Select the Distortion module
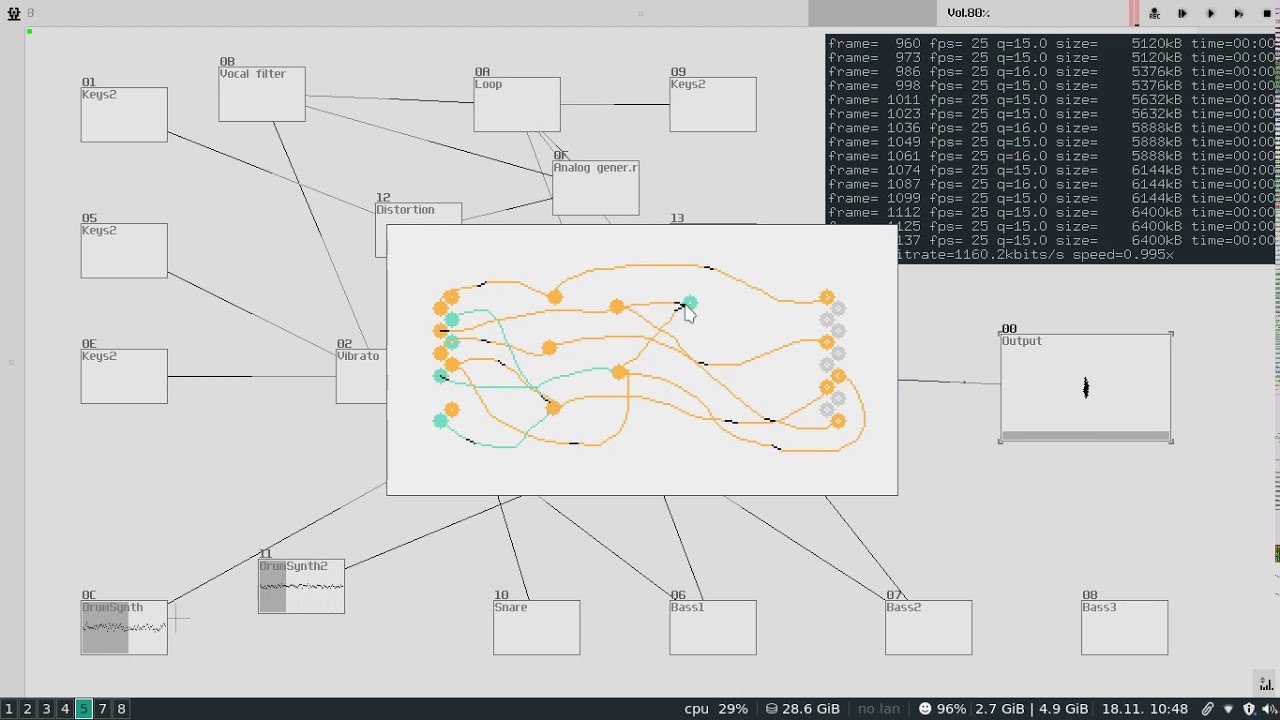The width and height of the screenshot is (1280, 720). click(x=418, y=214)
